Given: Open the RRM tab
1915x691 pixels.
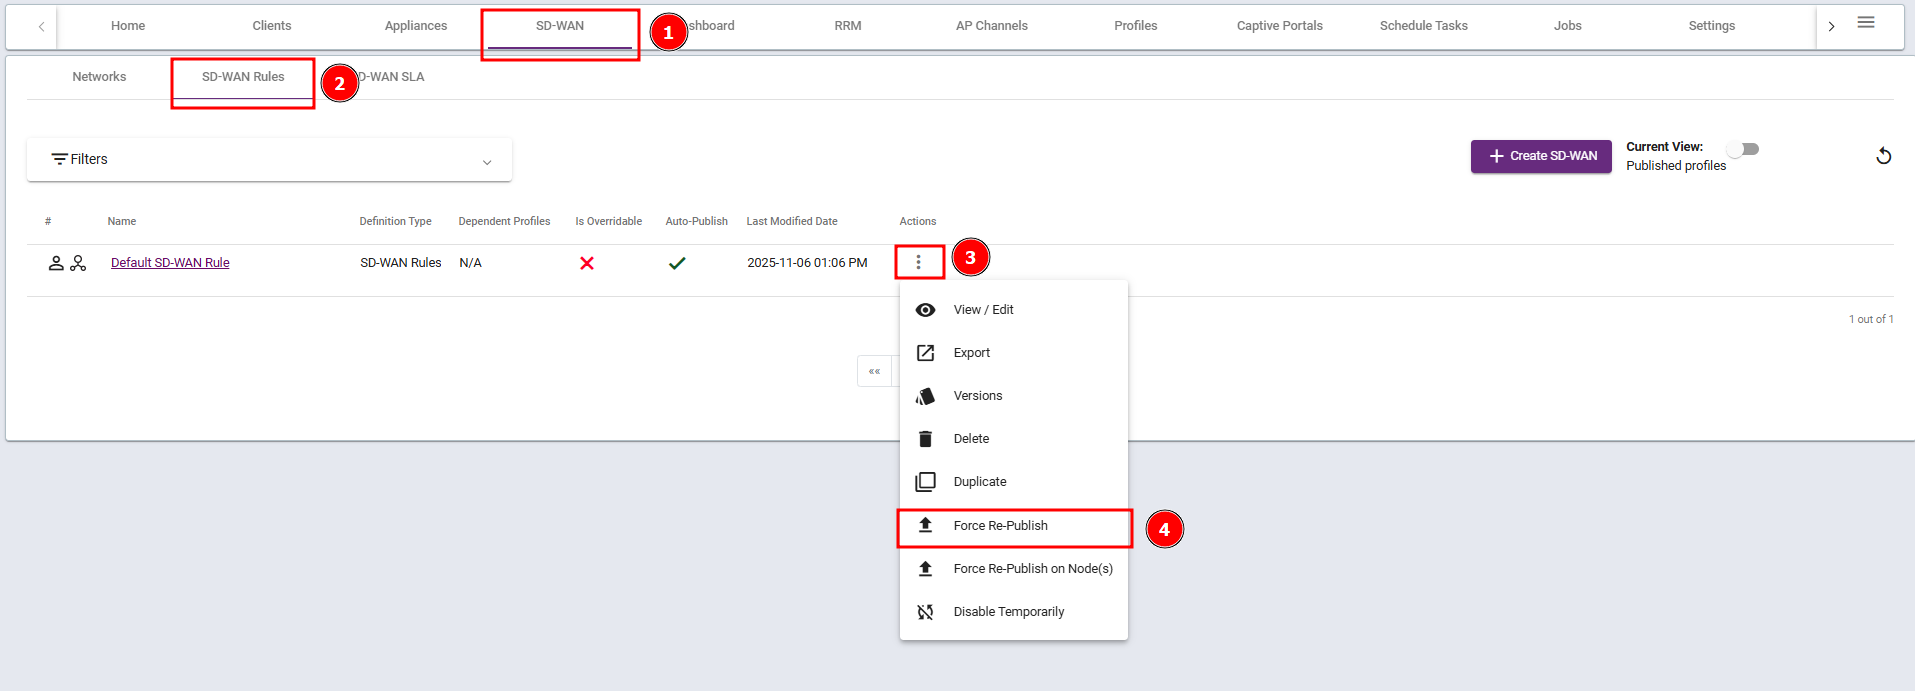Looking at the screenshot, I should click(848, 26).
